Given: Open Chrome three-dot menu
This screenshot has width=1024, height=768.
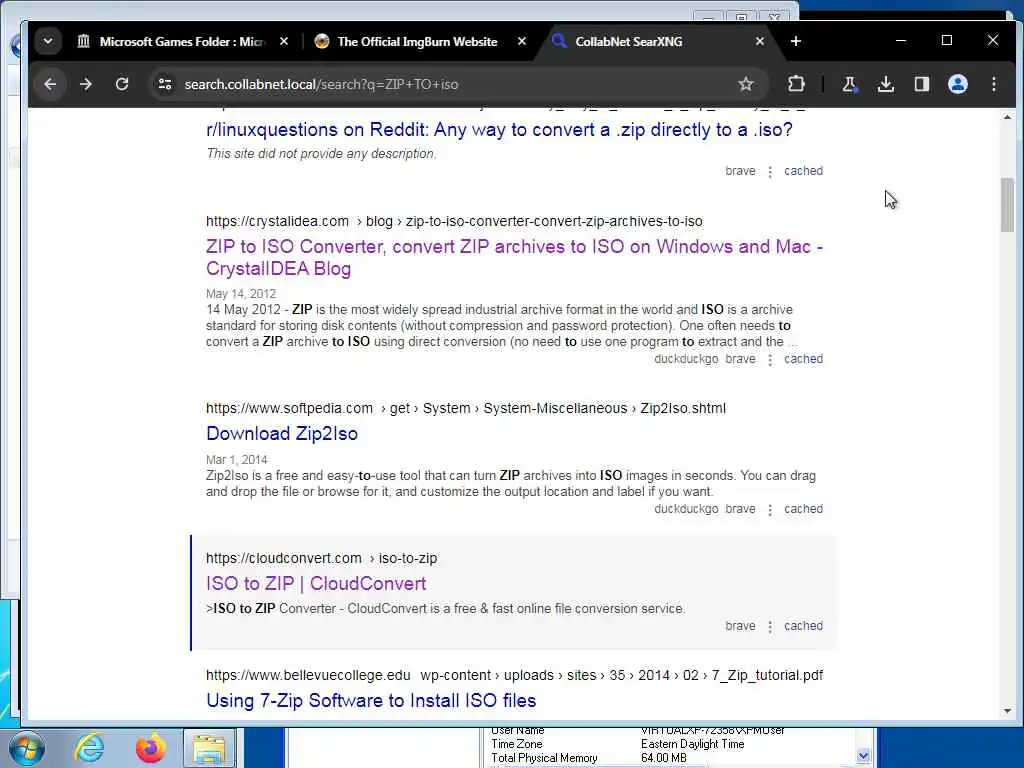Looking at the screenshot, I should pos(993,84).
